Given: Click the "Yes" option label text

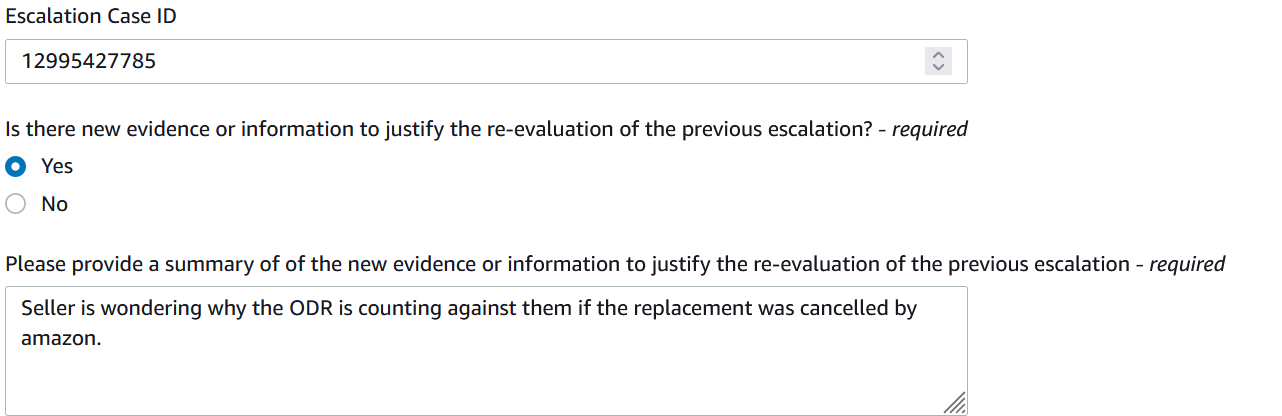Looking at the screenshot, I should [57, 166].
